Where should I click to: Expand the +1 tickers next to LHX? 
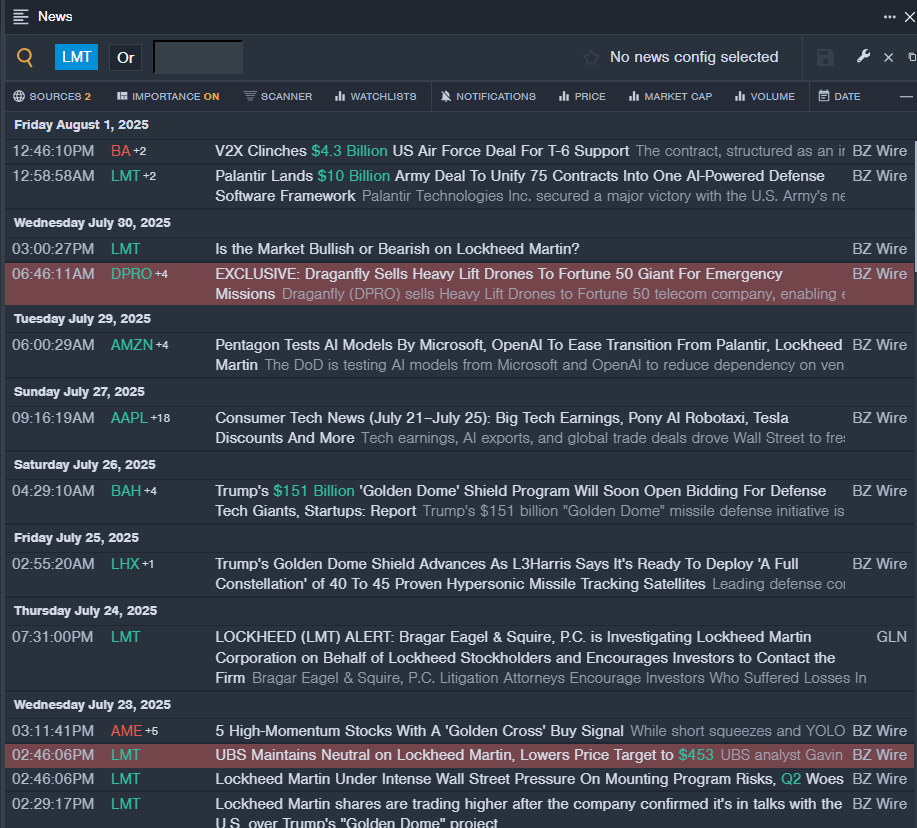pyautogui.click(x=148, y=564)
